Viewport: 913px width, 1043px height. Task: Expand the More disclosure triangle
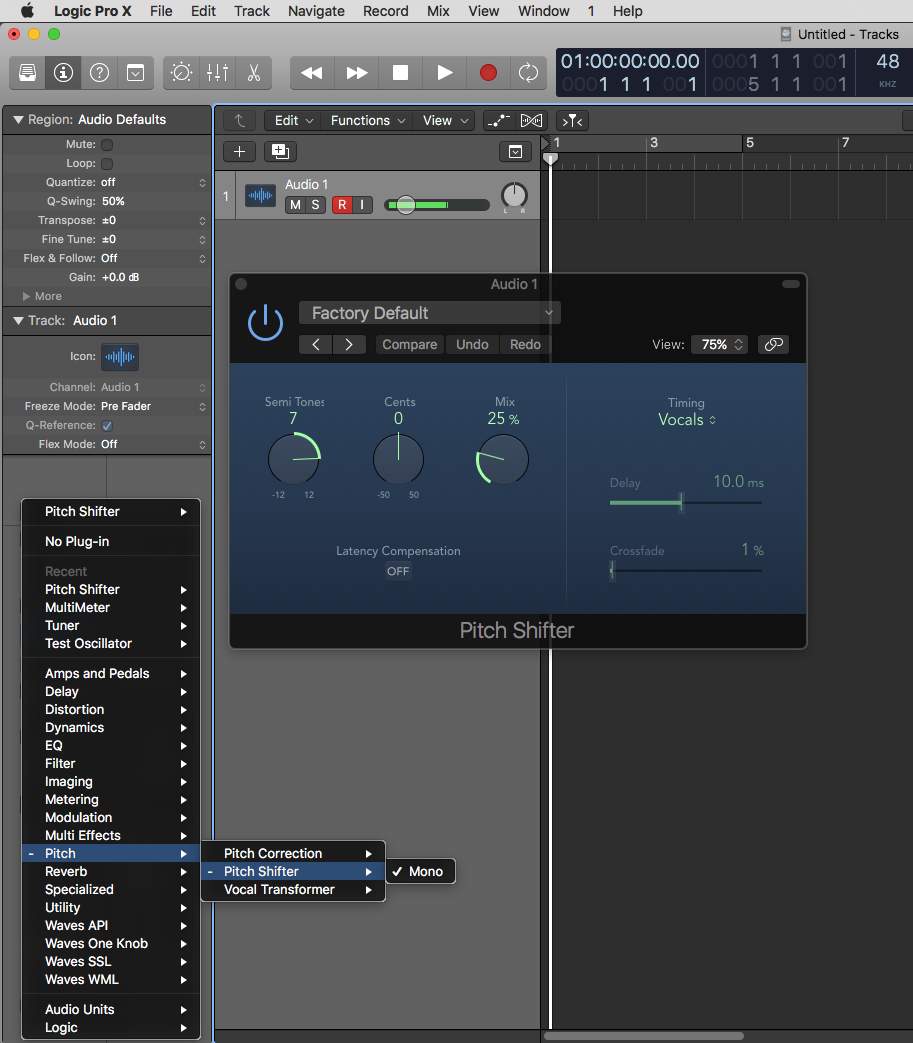click(x=27, y=296)
